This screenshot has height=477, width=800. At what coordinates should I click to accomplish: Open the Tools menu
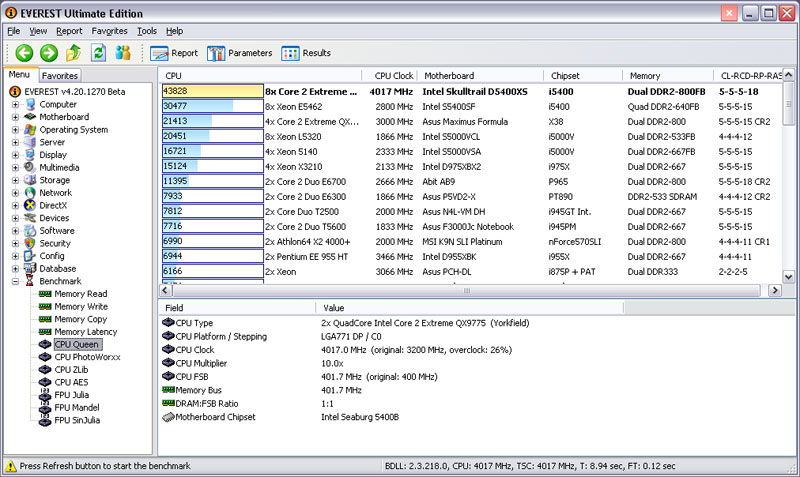[146, 31]
